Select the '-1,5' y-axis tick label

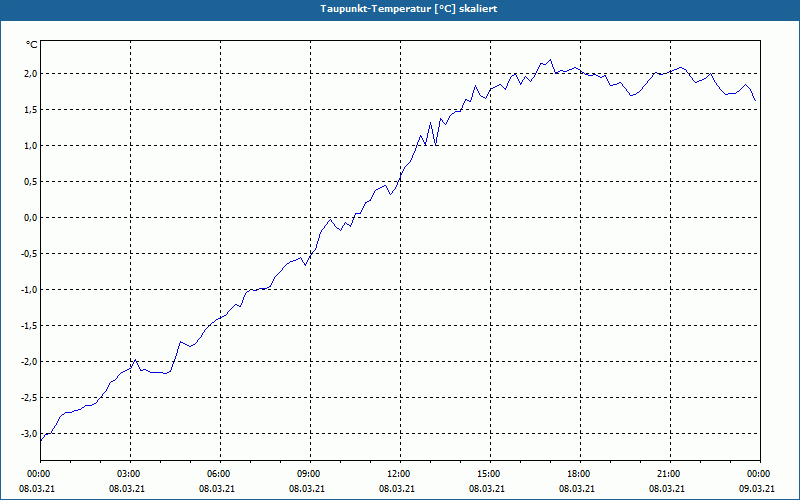pos(30,326)
